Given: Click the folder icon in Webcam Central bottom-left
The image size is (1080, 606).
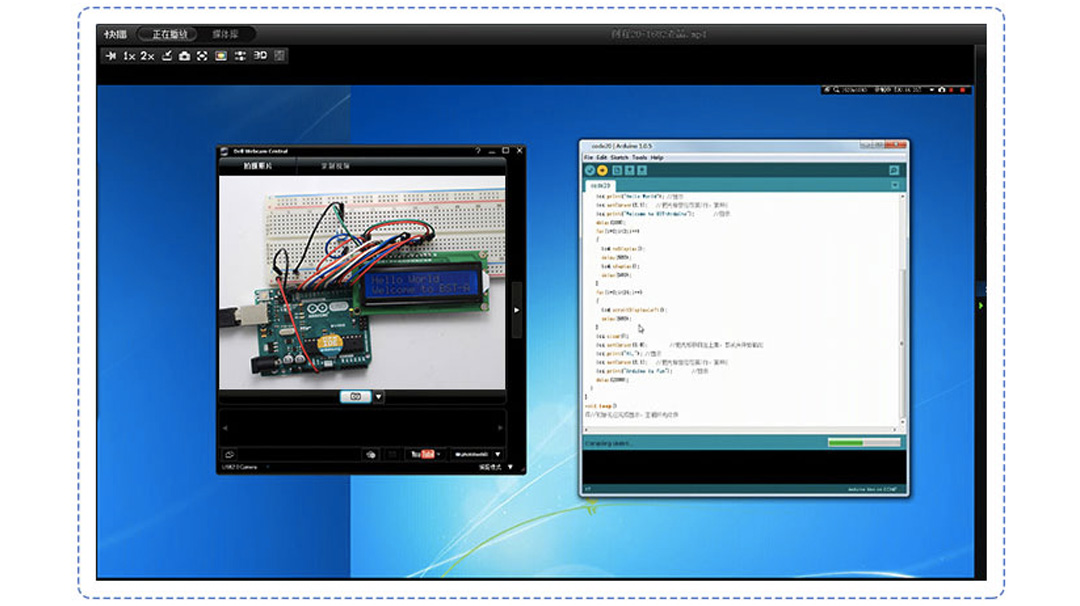Looking at the screenshot, I should point(229,454).
